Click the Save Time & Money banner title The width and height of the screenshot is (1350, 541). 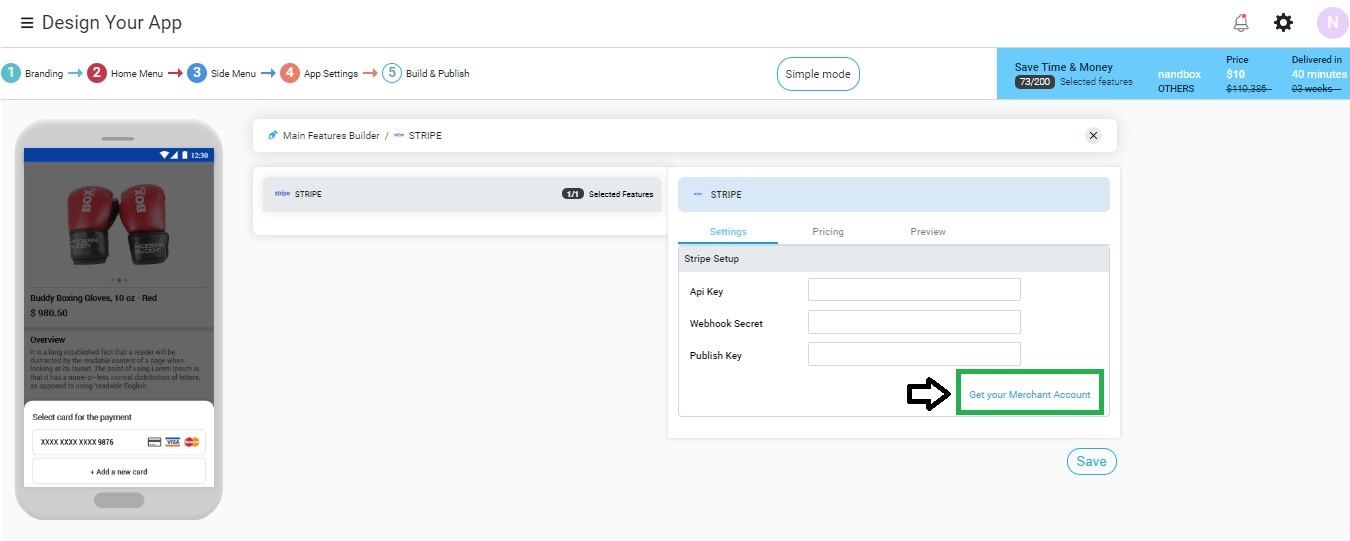click(x=1063, y=67)
